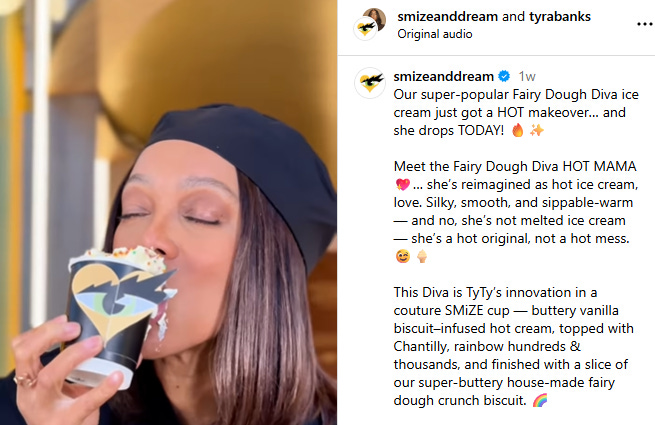
Task: Click the blue verified badge
Action: tap(504, 76)
